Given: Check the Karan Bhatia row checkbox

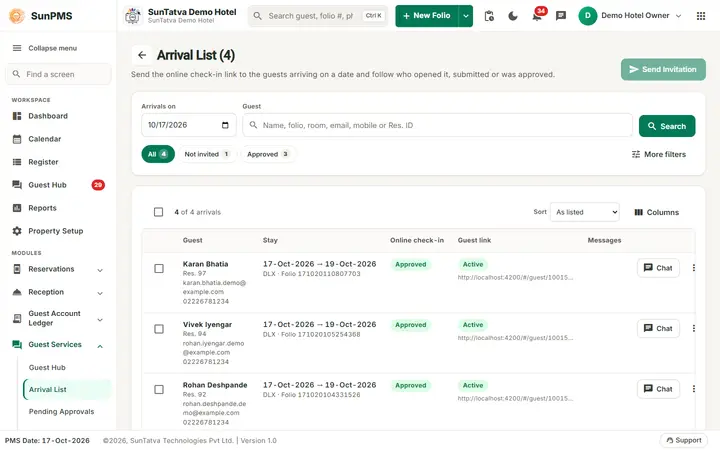Looking at the screenshot, I should 159,269.
